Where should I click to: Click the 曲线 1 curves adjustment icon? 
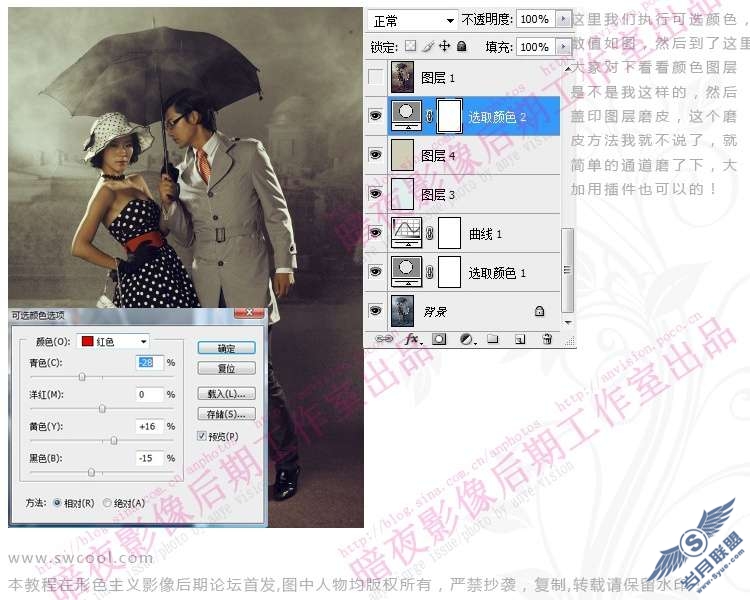407,232
